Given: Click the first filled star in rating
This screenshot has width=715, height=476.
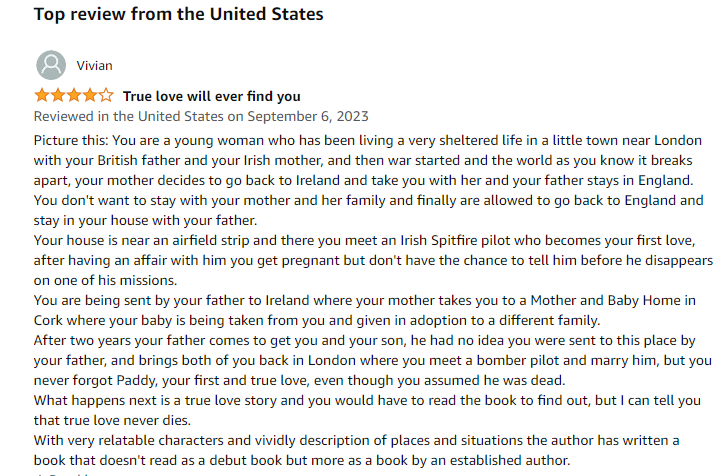Looking at the screenshot, I should [x=41, y=96].
